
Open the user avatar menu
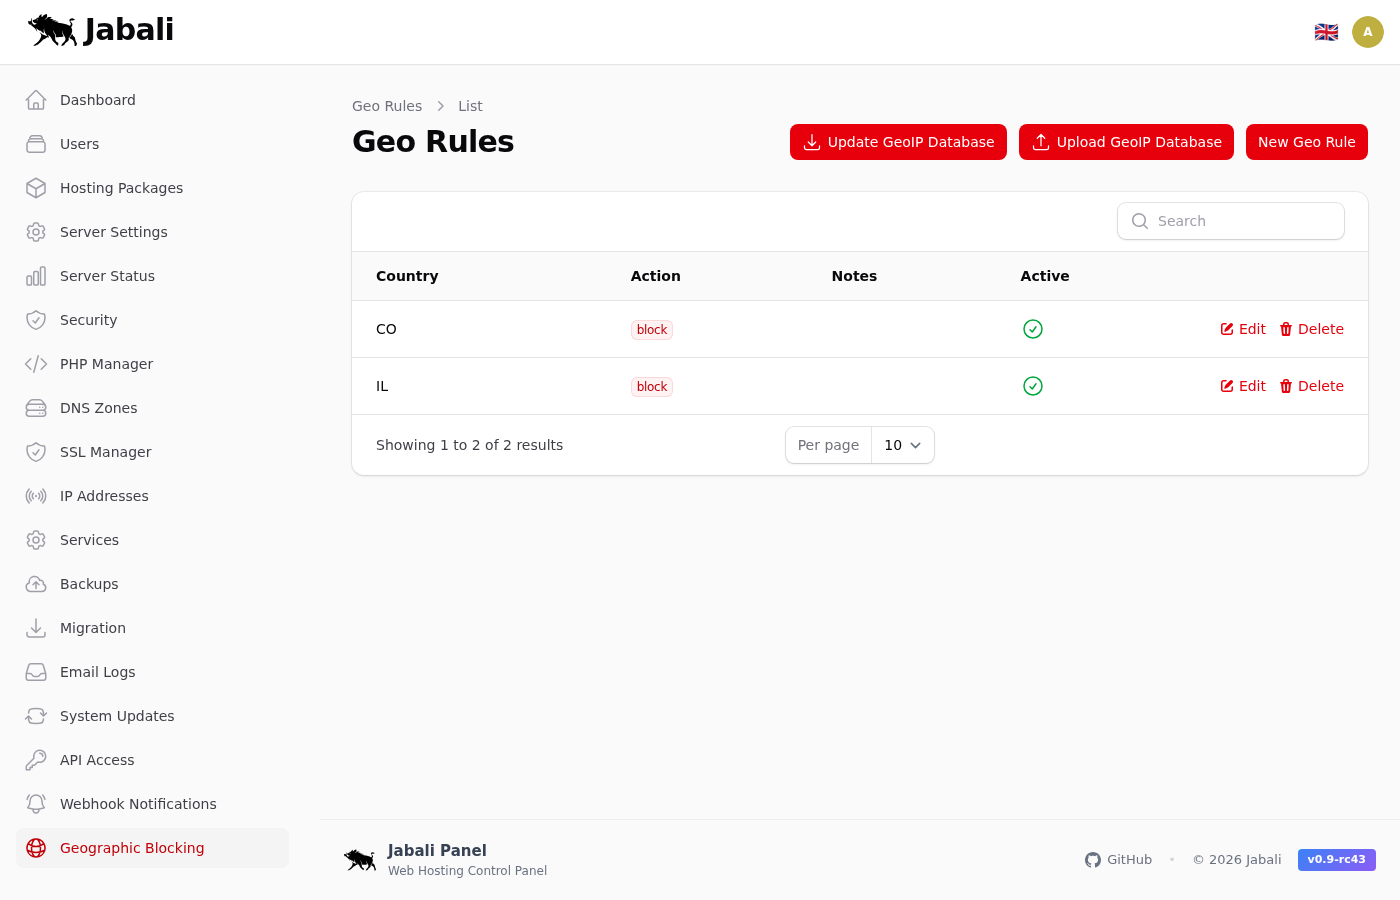pos(1367,32)
